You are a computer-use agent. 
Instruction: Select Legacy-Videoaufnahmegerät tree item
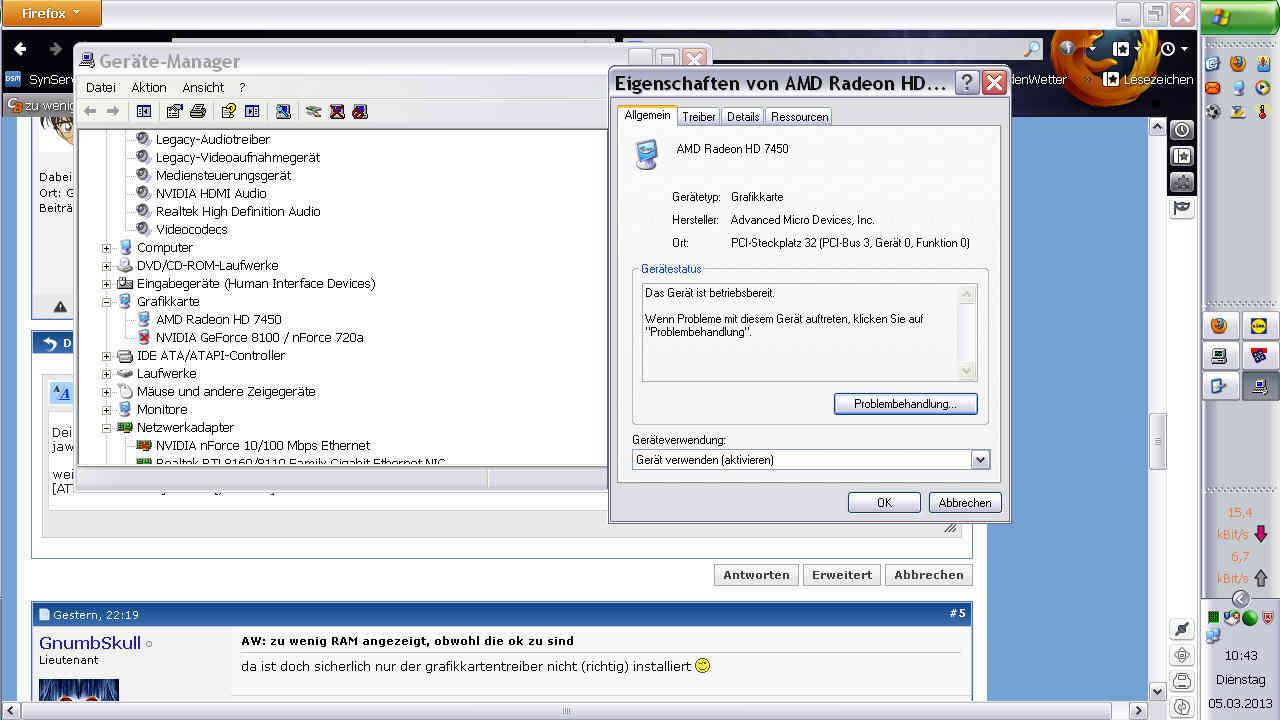click(237, 158)
